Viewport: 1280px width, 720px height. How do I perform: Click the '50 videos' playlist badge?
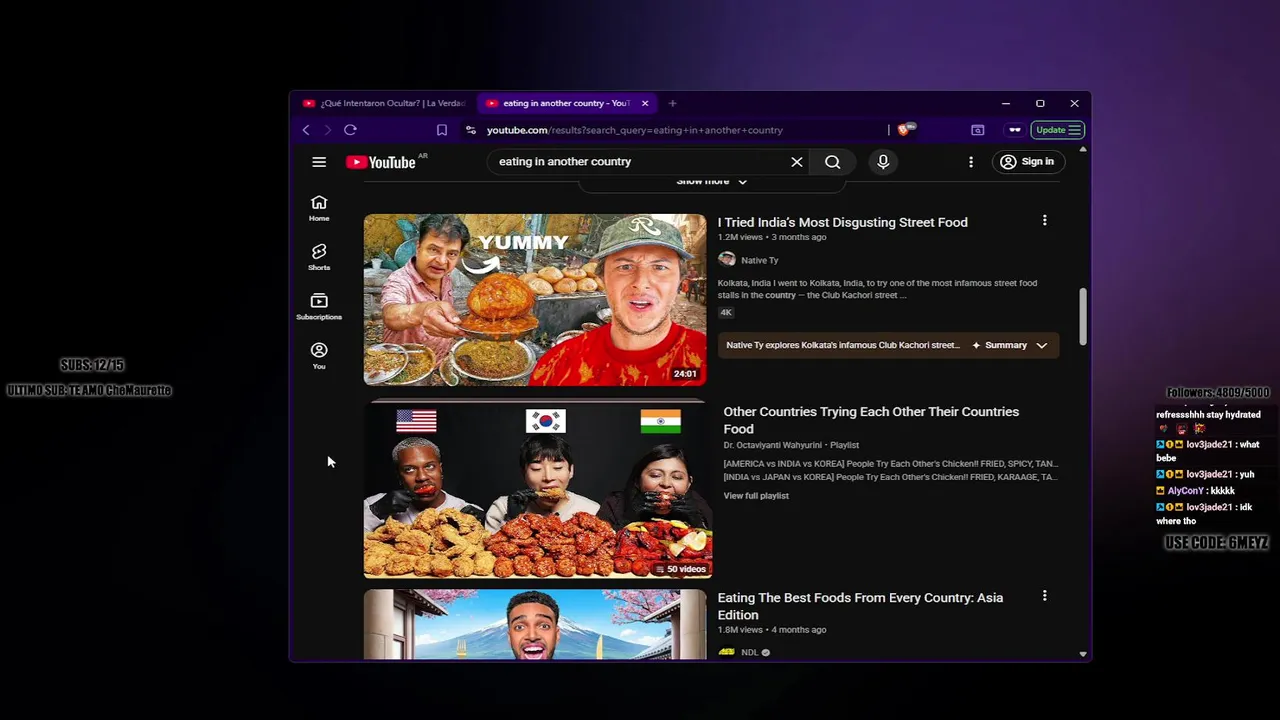pos(679,569)
